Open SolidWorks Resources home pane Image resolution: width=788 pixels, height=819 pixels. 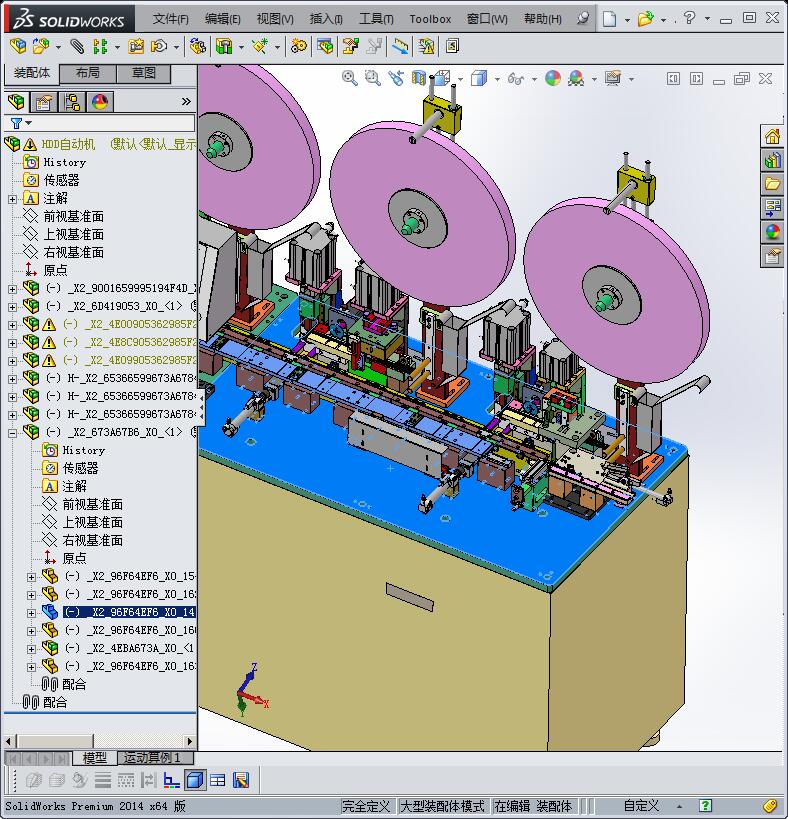pos(772,137)
